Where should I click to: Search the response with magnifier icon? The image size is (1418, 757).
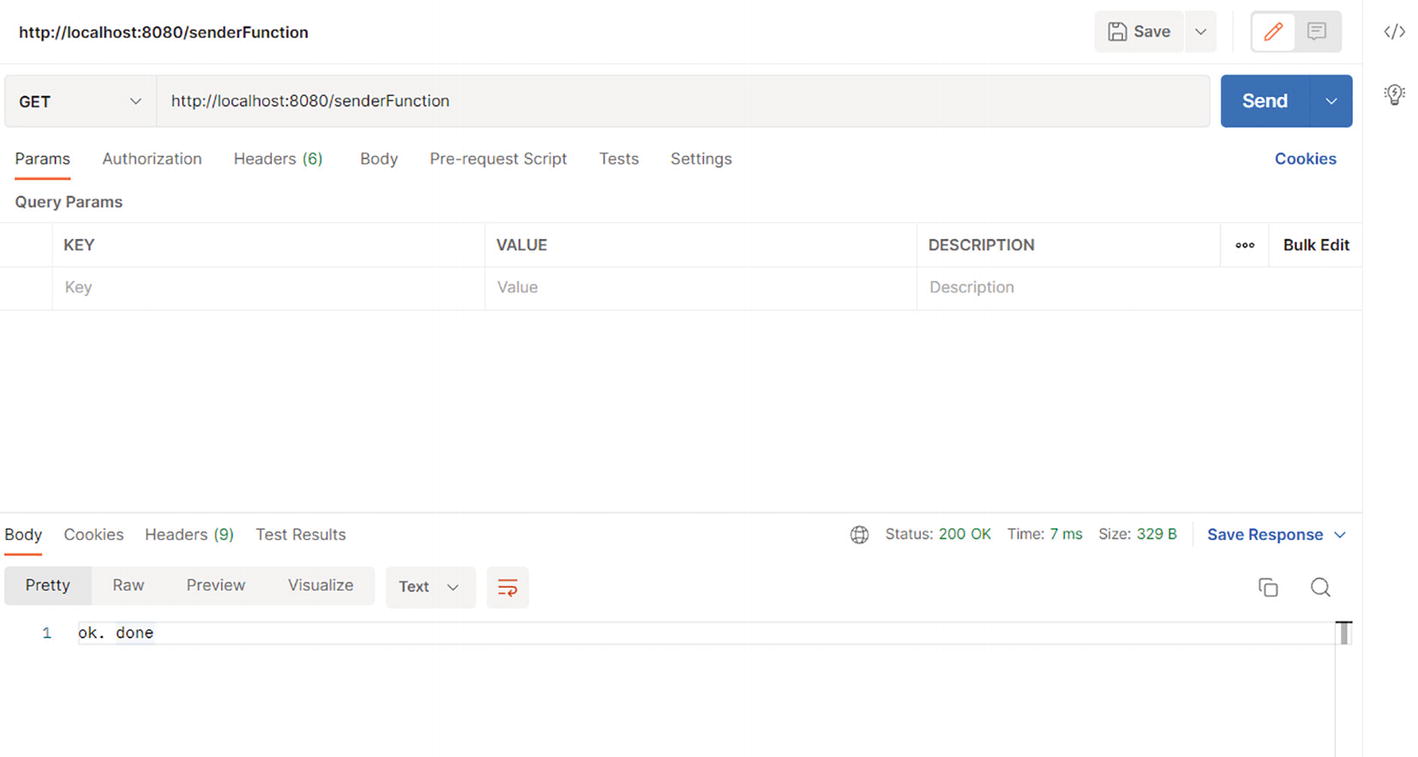click(1320, 587)
